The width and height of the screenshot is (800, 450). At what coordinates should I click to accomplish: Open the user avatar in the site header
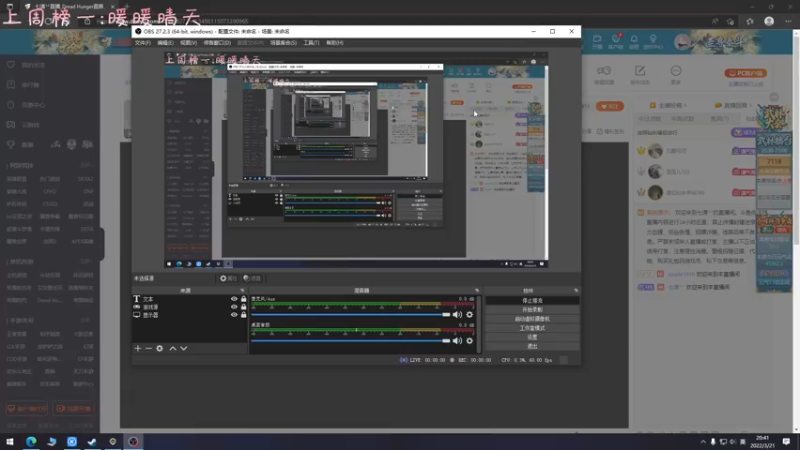(683, 42)
